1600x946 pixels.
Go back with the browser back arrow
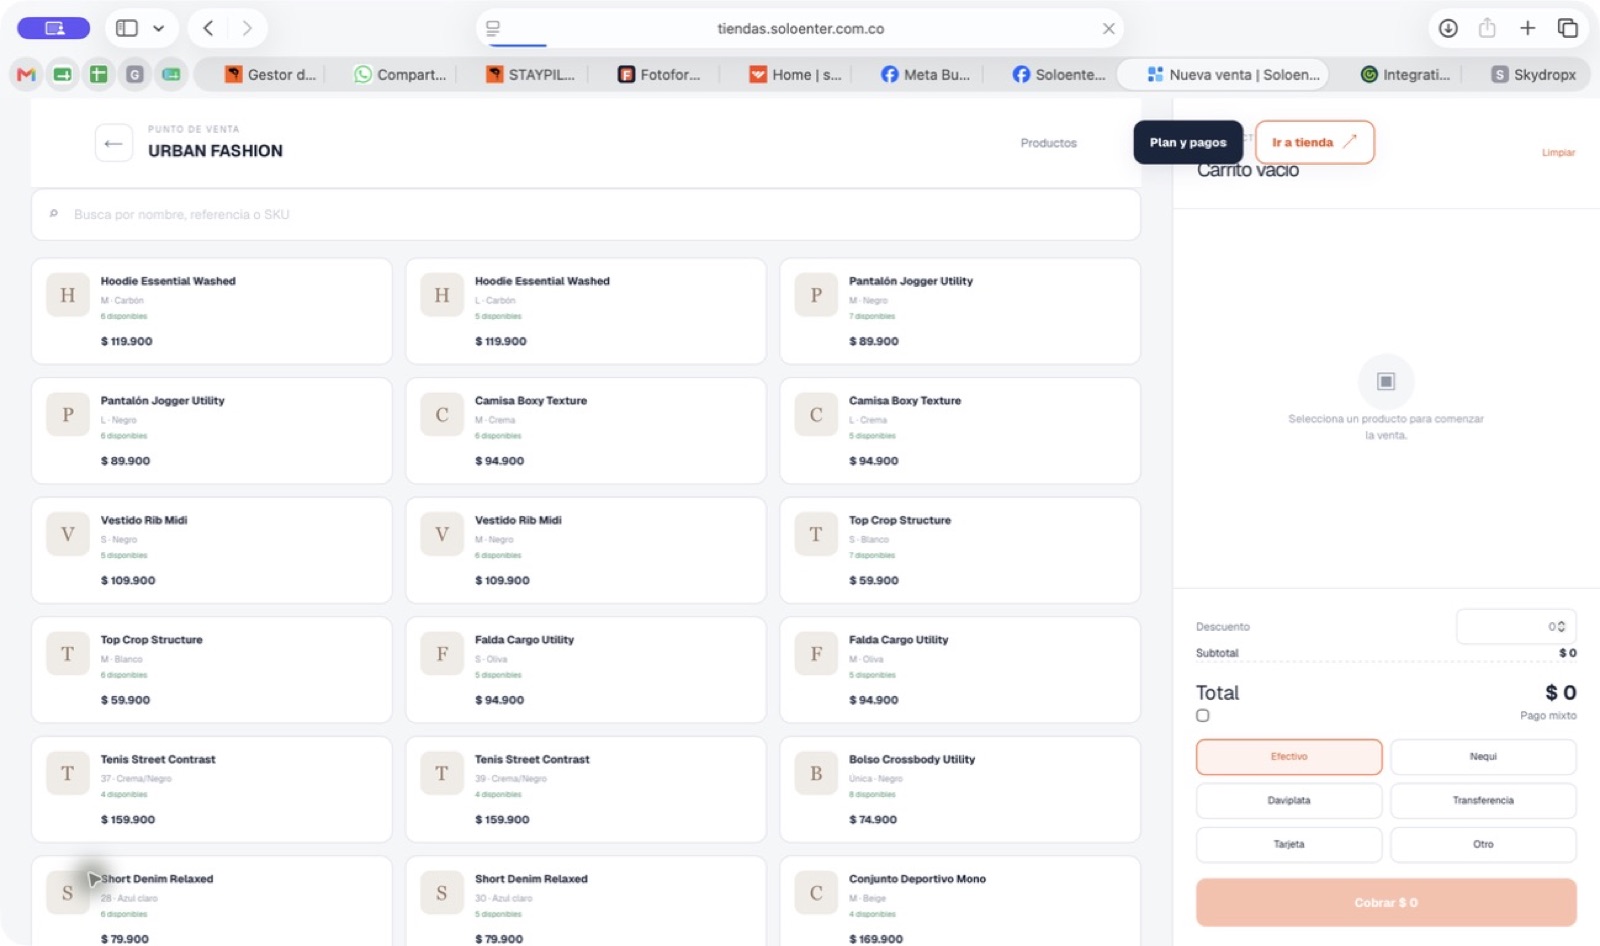pos(208,28)
